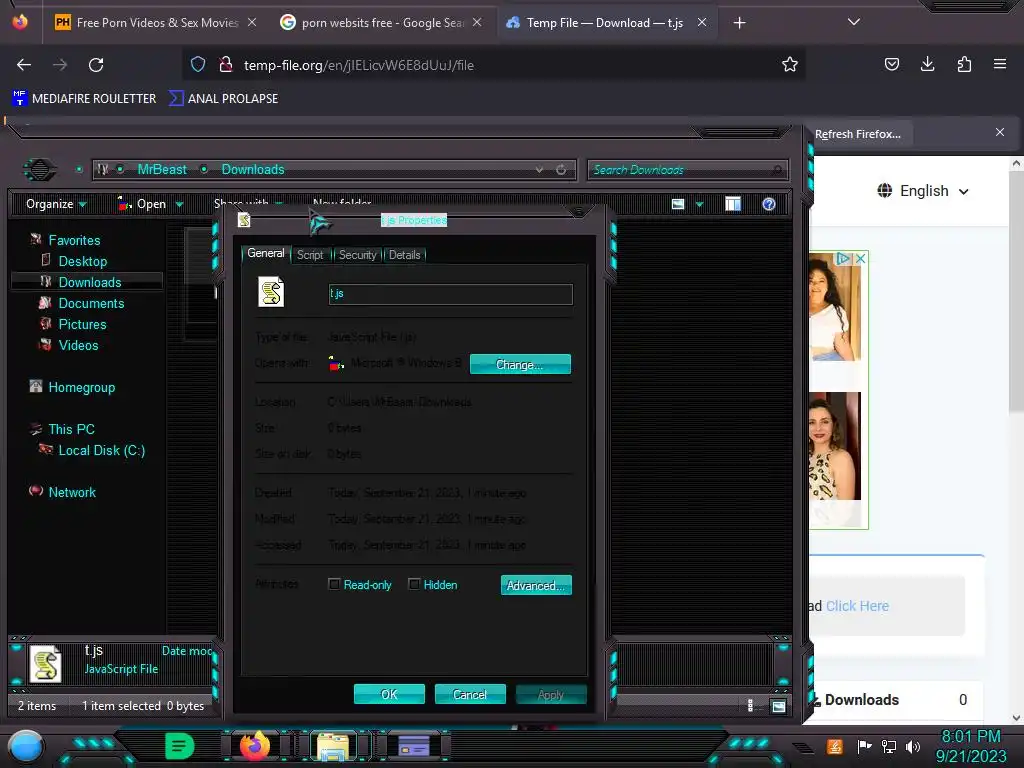Switch to the Google Search tab

(x=381, y=23)
